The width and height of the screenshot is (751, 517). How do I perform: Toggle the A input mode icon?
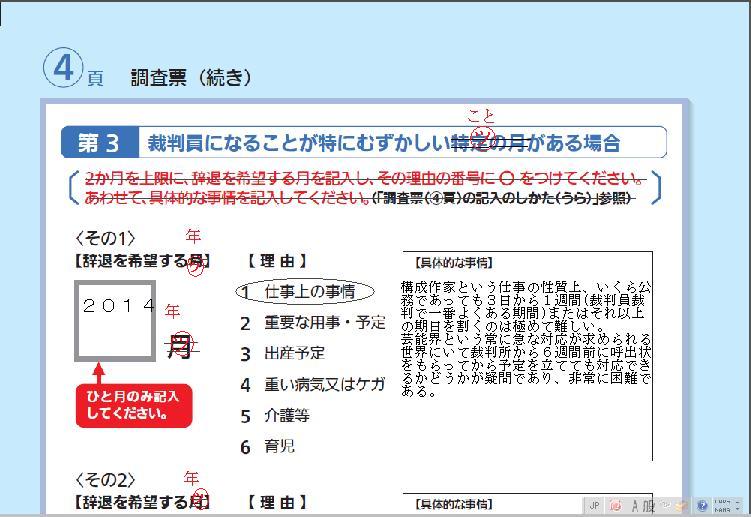coord(635,506)
